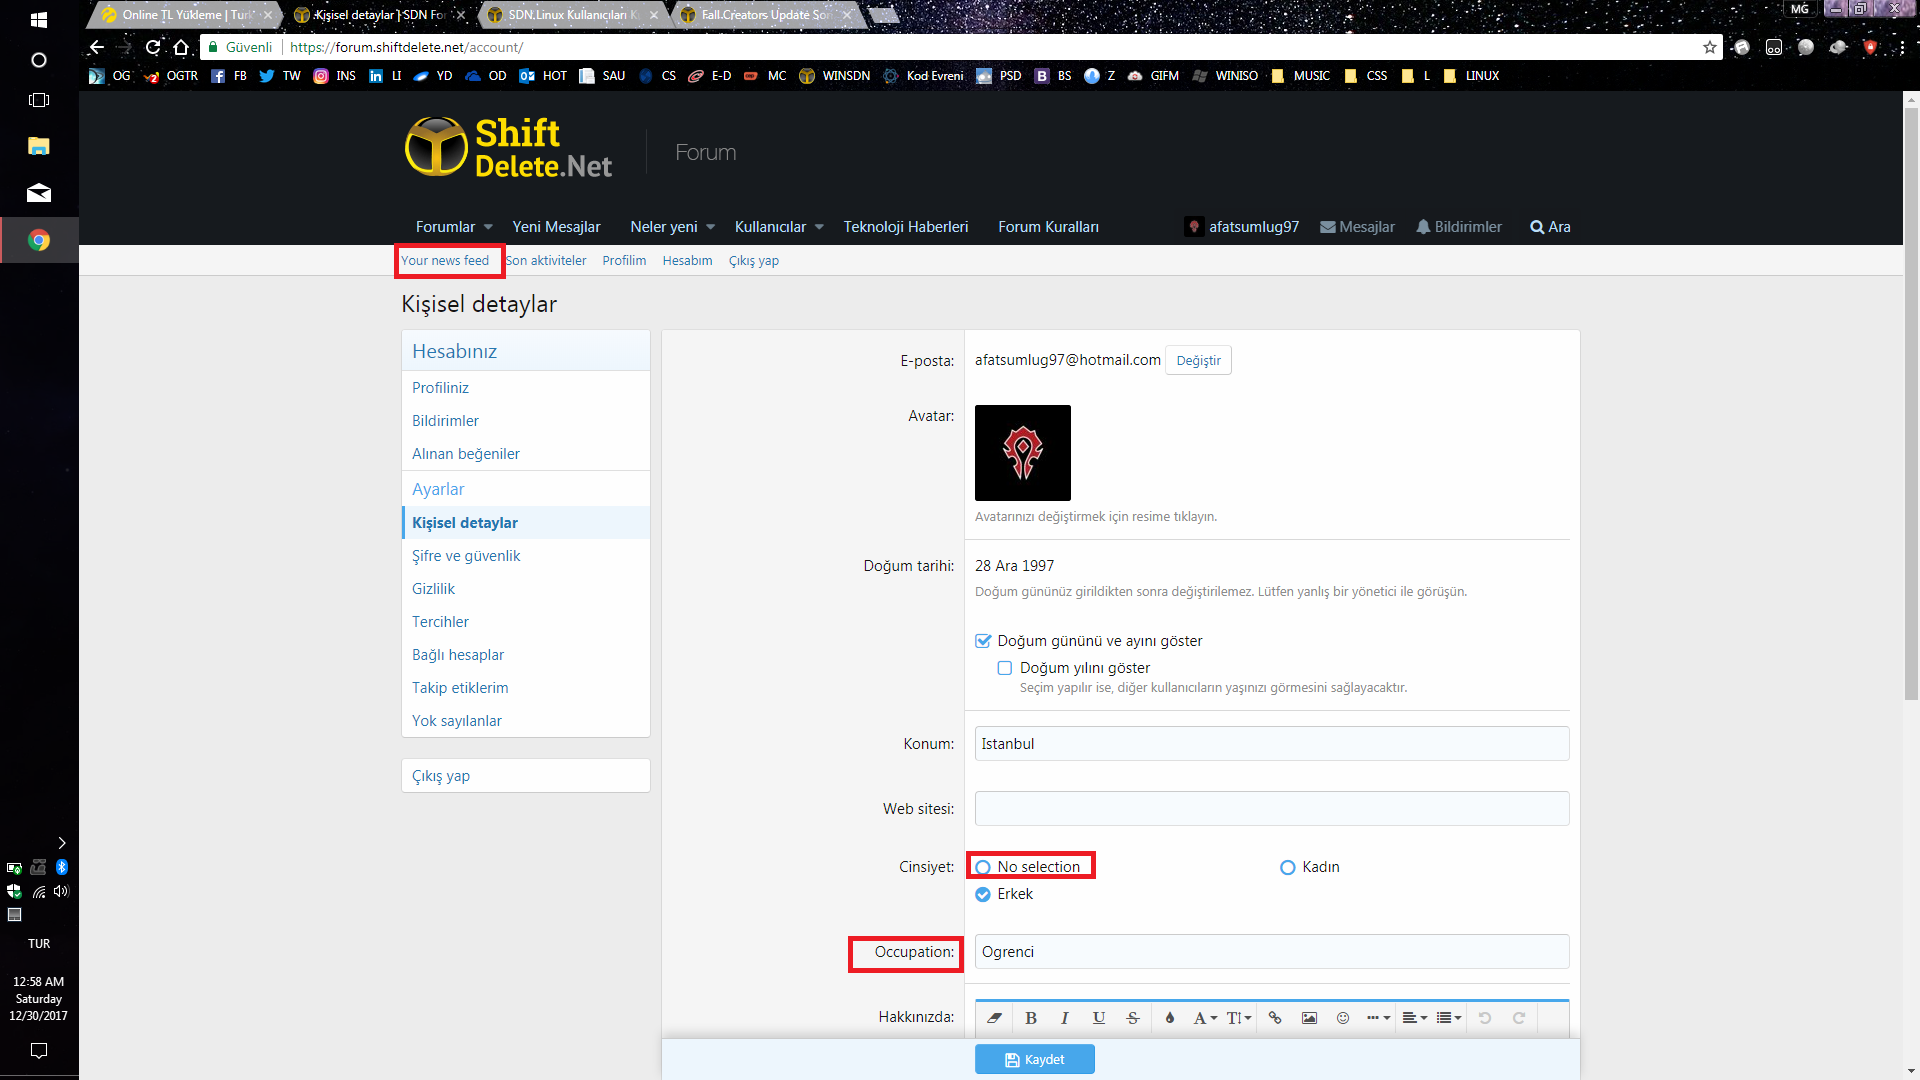Open the font family dropdown in editor
Screen dimensions: 1920x1080
pyautogui.click(x=1205, y=1018)
